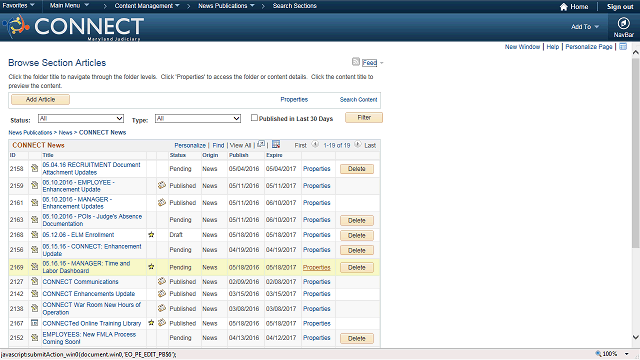Click star icon on CONNECTed Online Training row
The height and width of the screenshot is (360, 640).
click(x=151, y=323)
